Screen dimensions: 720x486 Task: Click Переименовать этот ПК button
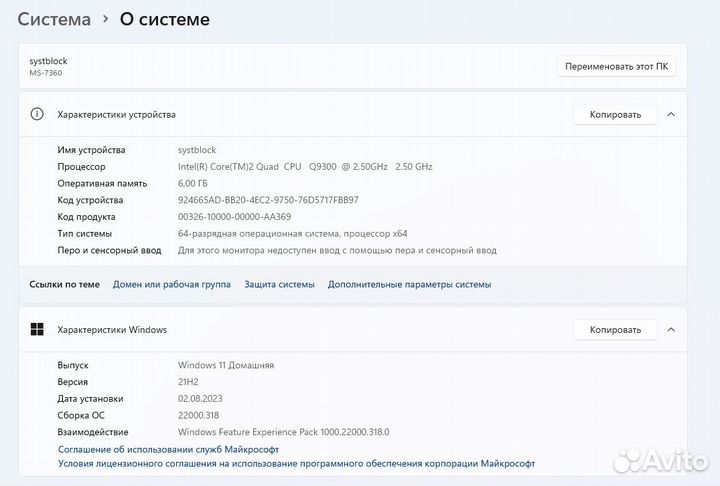616,67
